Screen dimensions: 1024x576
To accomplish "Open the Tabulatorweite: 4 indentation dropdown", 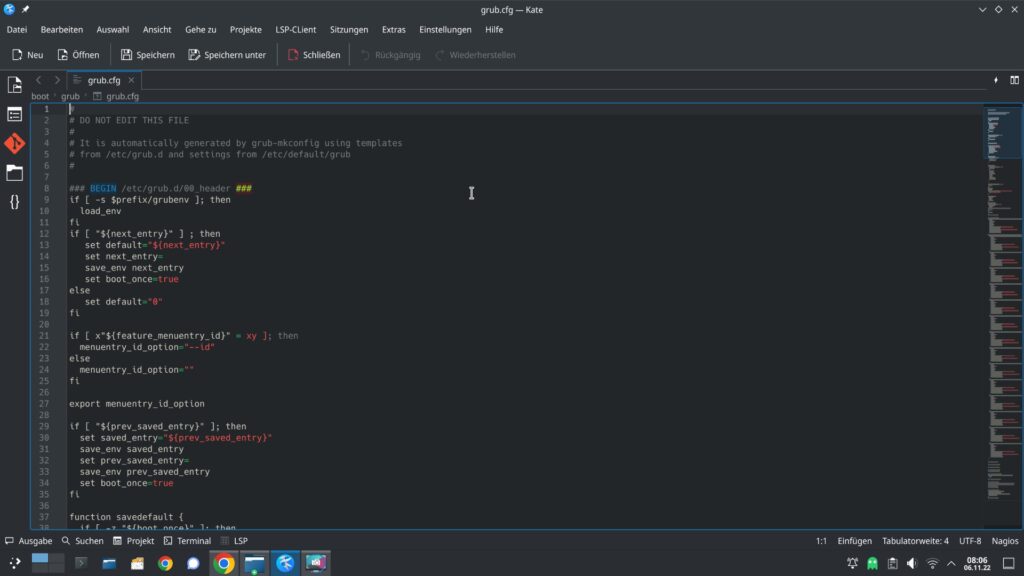I will (x=915, y=541).
